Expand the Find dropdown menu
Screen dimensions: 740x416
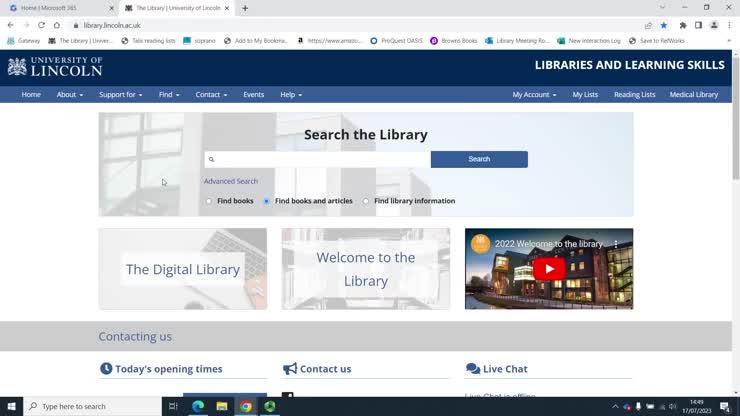tap(169, 94)
